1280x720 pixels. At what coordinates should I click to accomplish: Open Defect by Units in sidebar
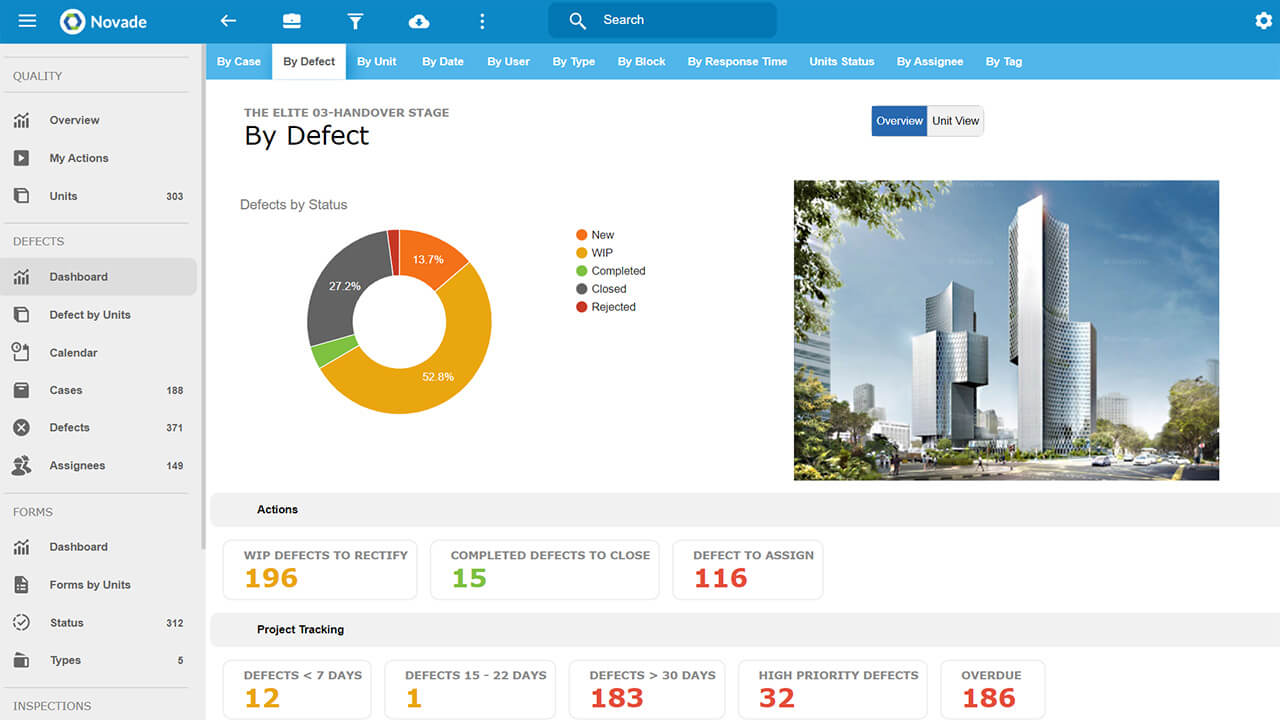coord(90,315)
